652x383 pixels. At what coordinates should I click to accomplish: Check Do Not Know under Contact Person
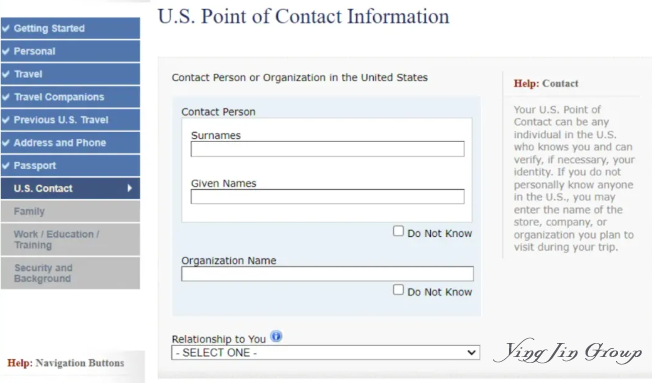(x=398, y=231)
